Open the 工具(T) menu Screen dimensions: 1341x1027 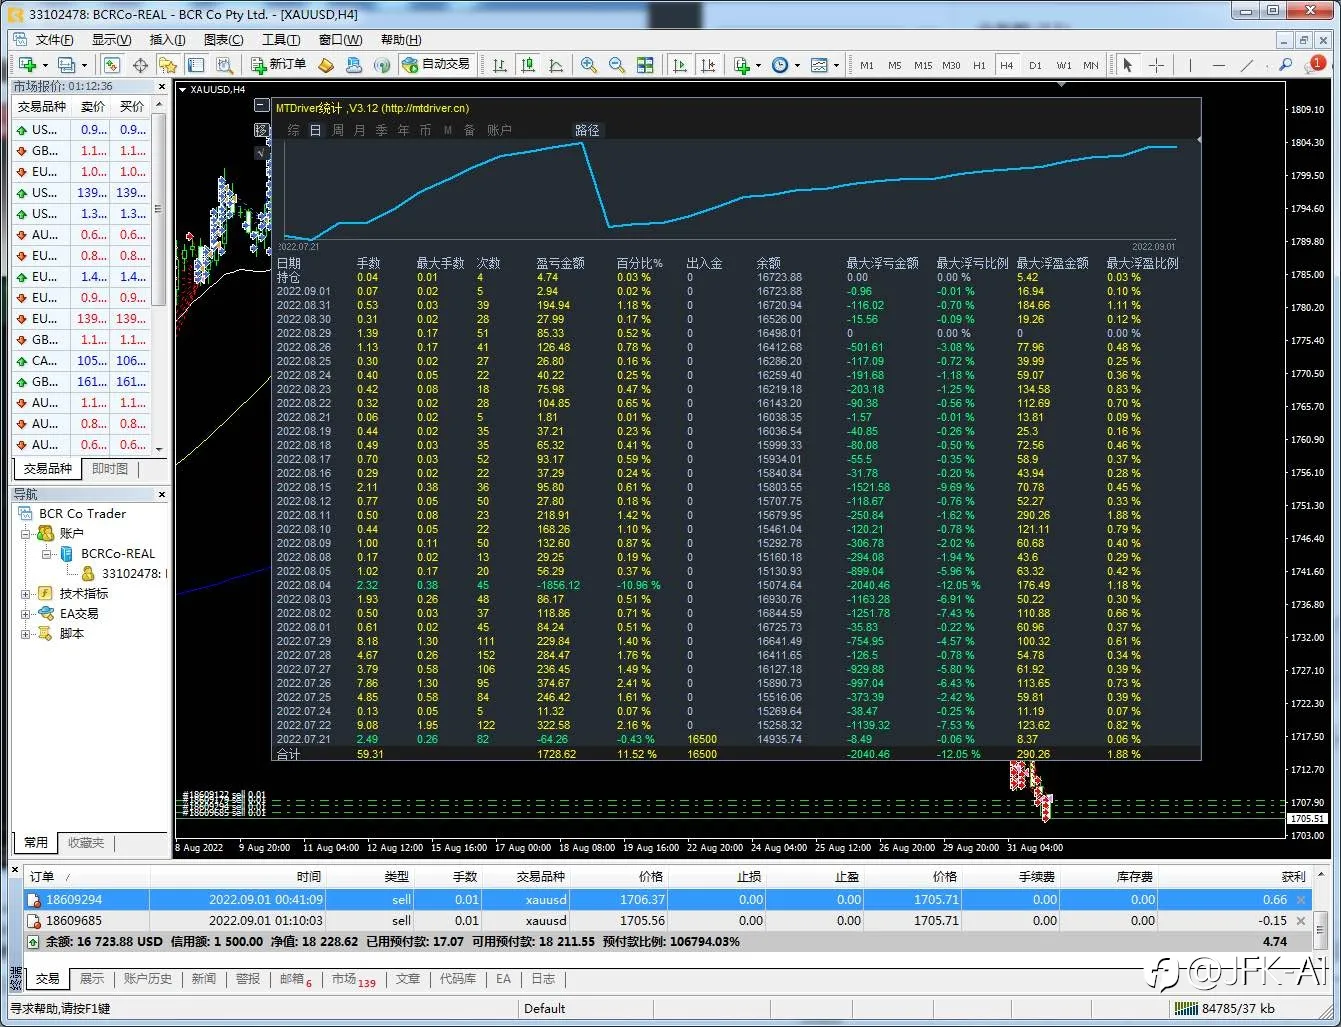click(x=281, y=40)
